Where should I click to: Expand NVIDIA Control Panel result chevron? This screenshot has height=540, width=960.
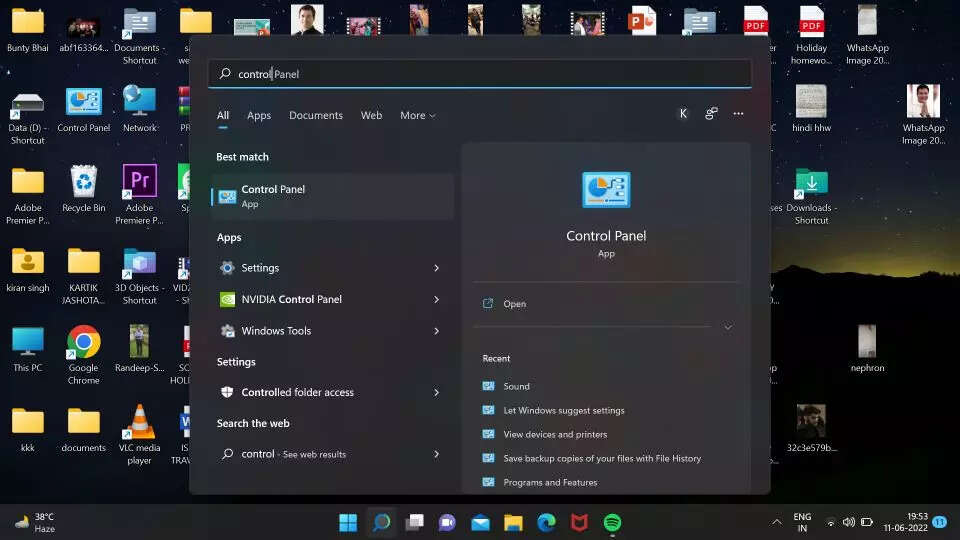(x=437, y=299)
